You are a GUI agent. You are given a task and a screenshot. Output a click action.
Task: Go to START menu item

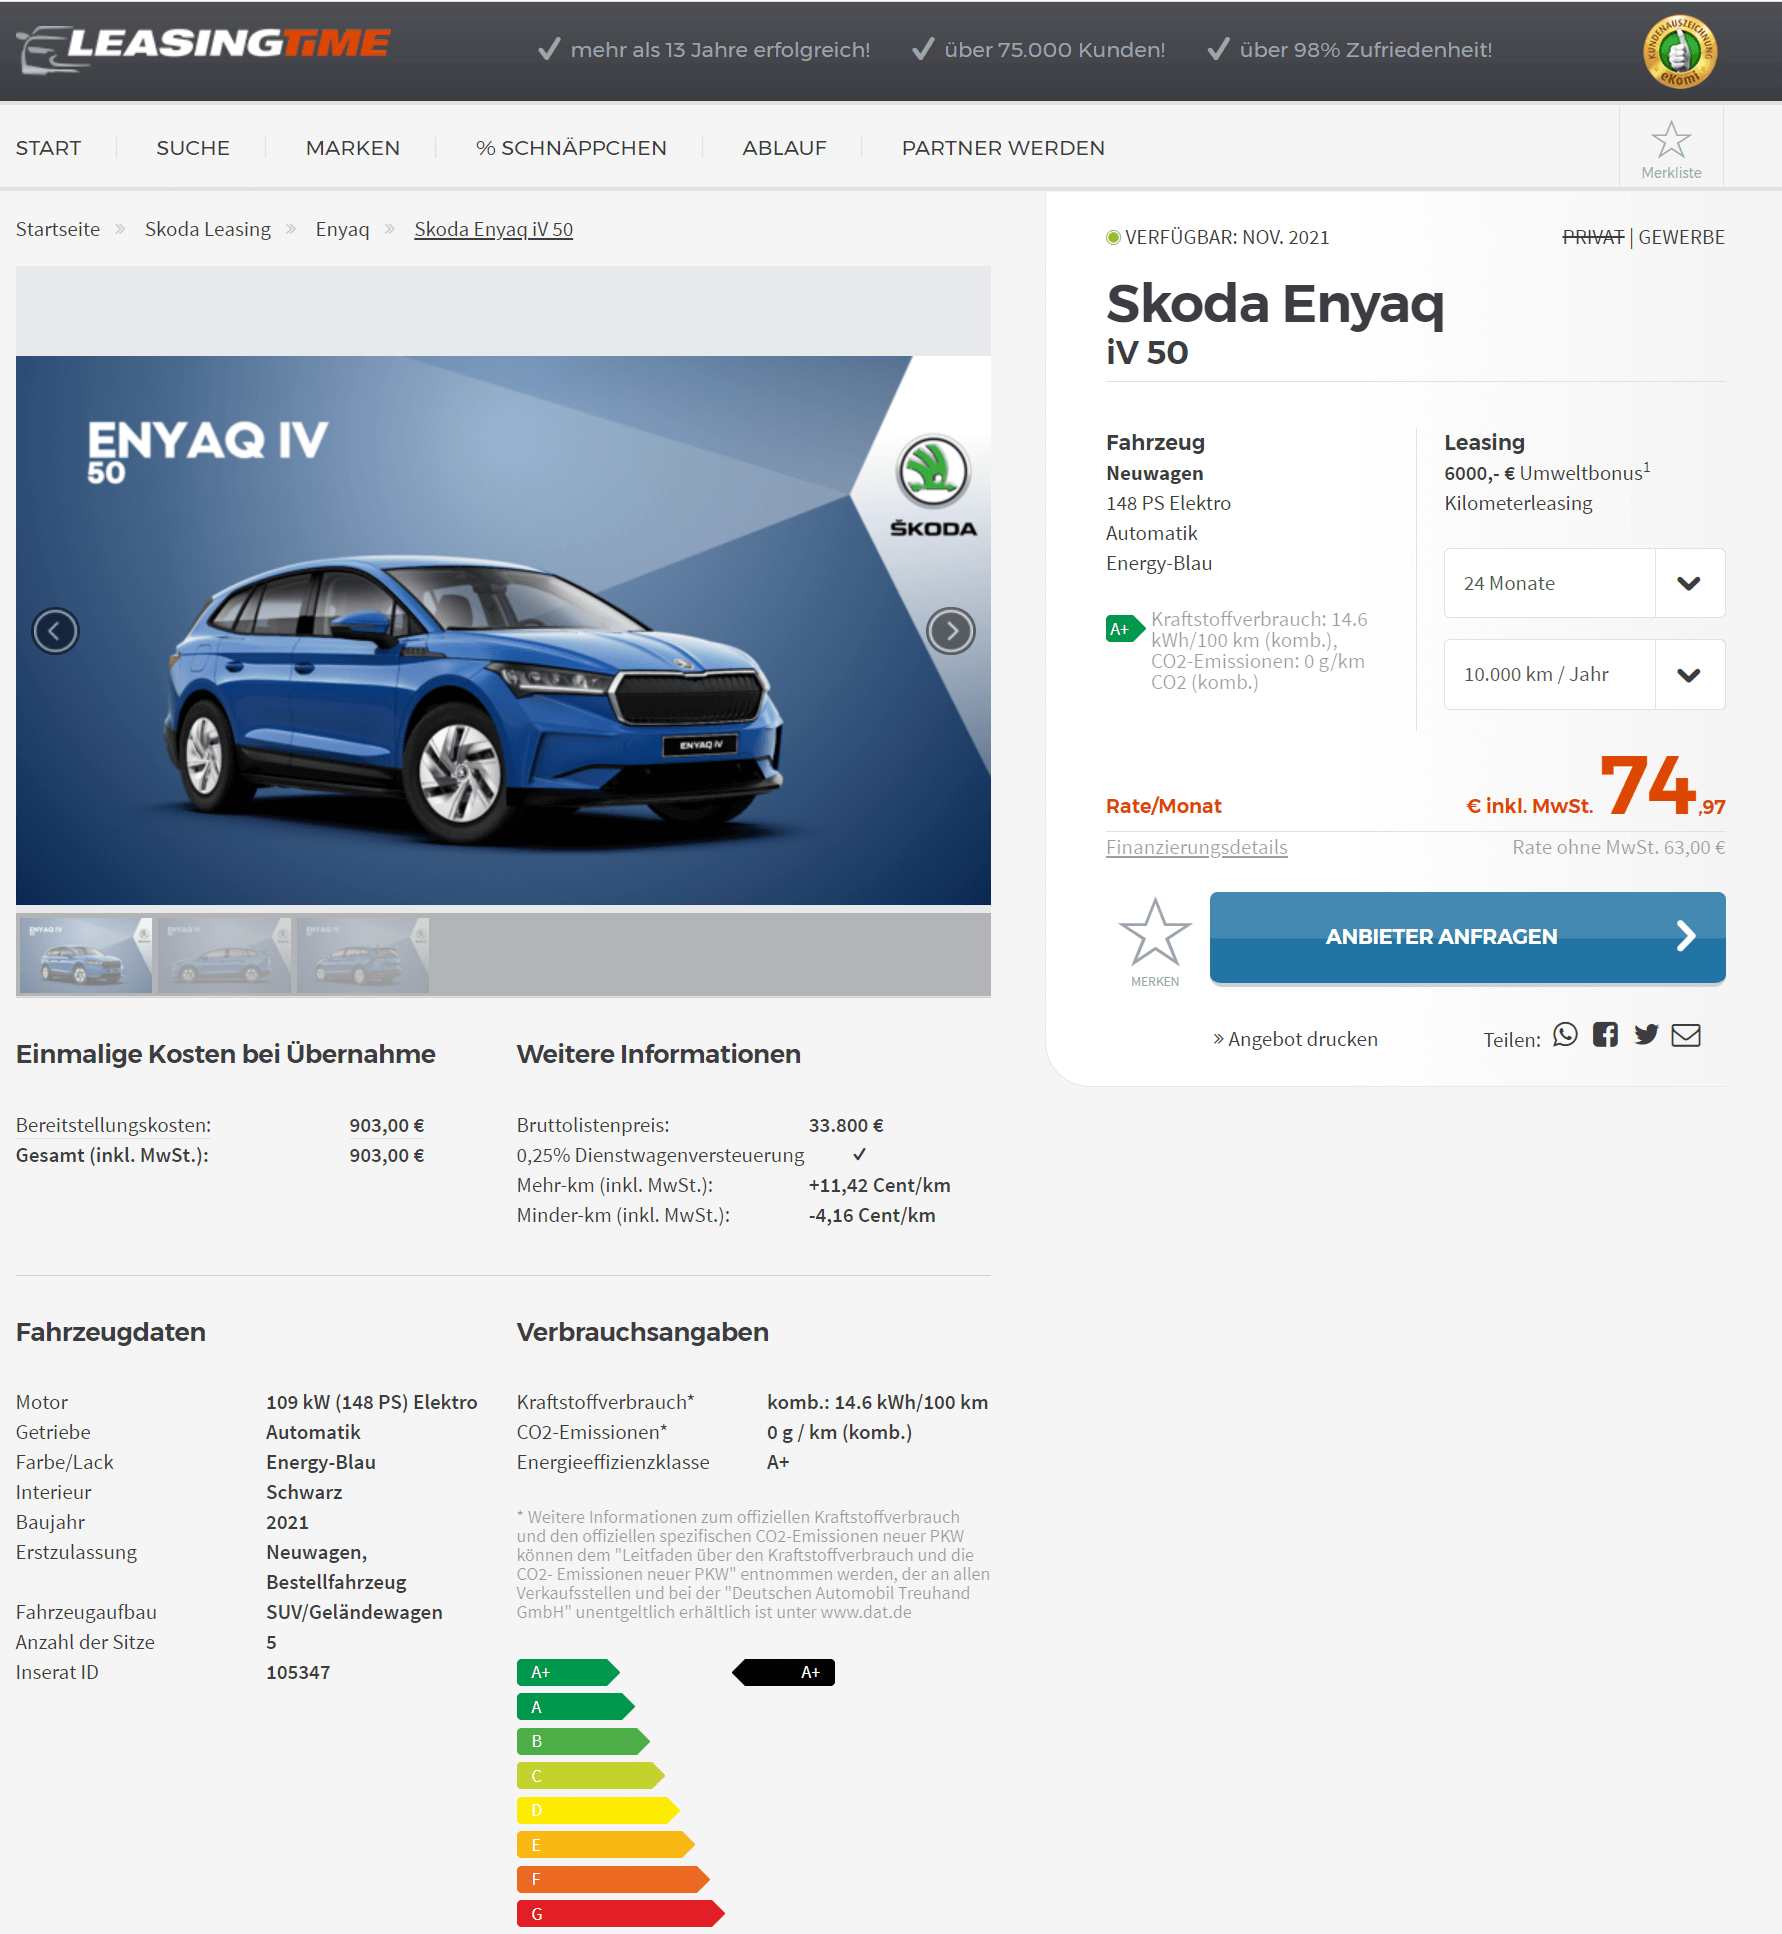pyautogui.click(x=48, y=148)
